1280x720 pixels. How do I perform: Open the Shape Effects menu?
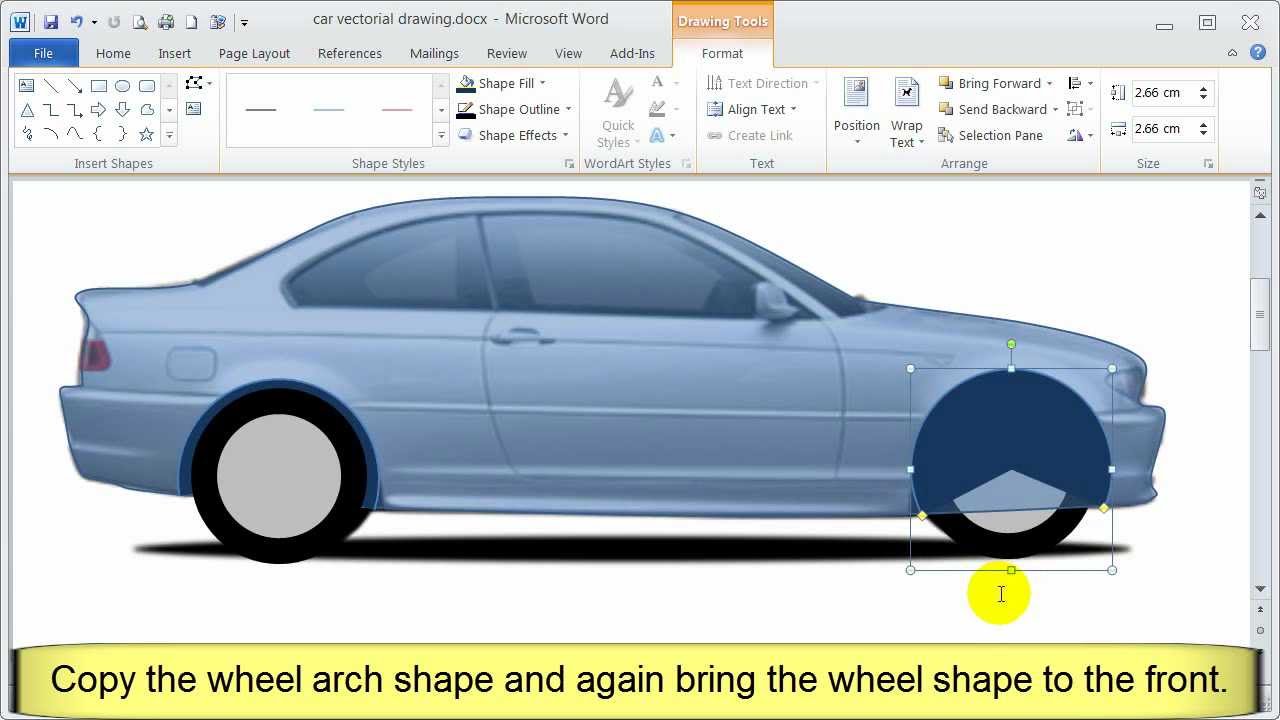[513, 135]
